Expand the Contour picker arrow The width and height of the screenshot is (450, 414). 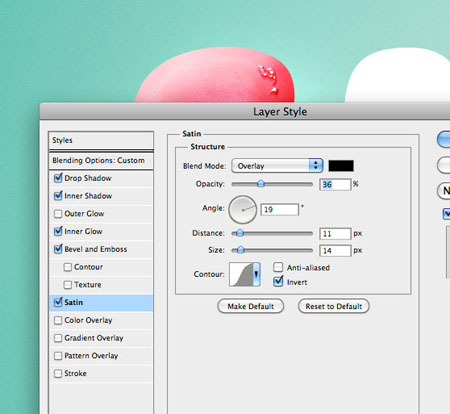point(256,274)
